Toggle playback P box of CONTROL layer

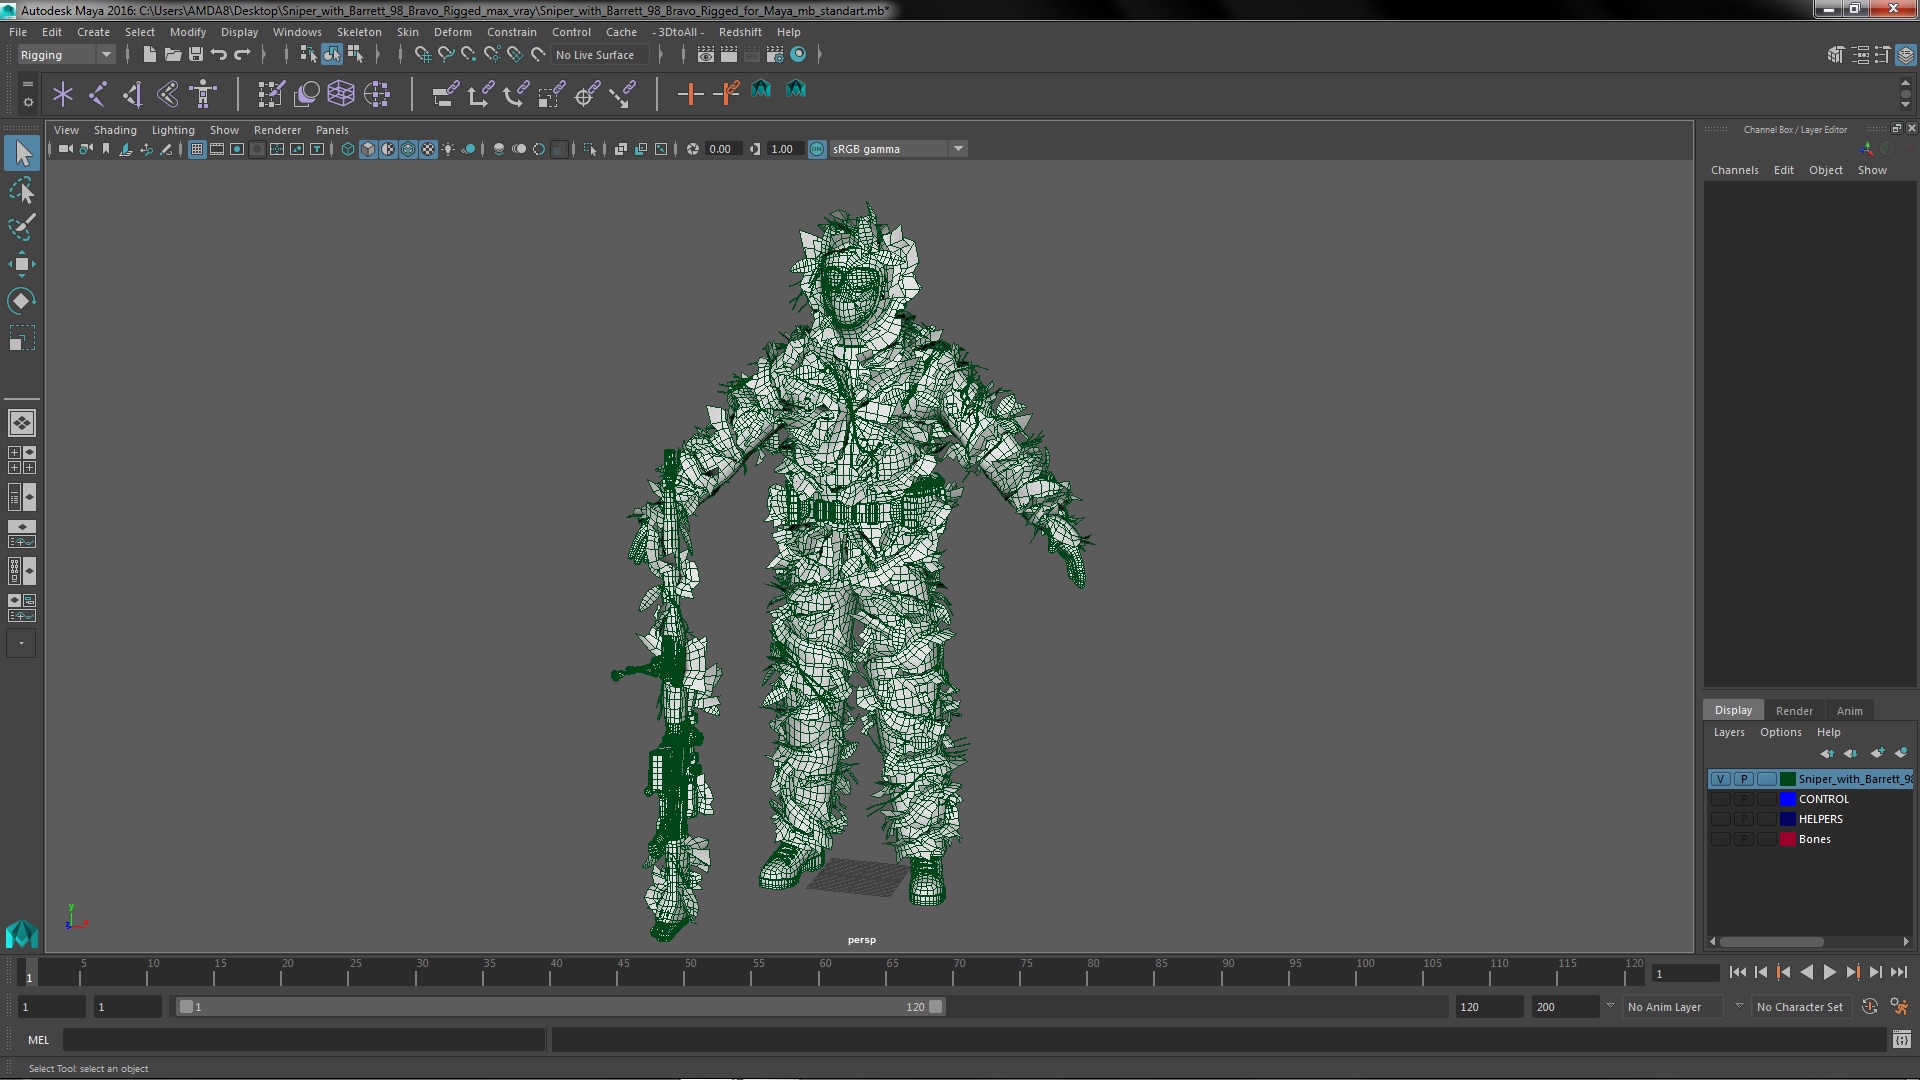[1743, 799]
